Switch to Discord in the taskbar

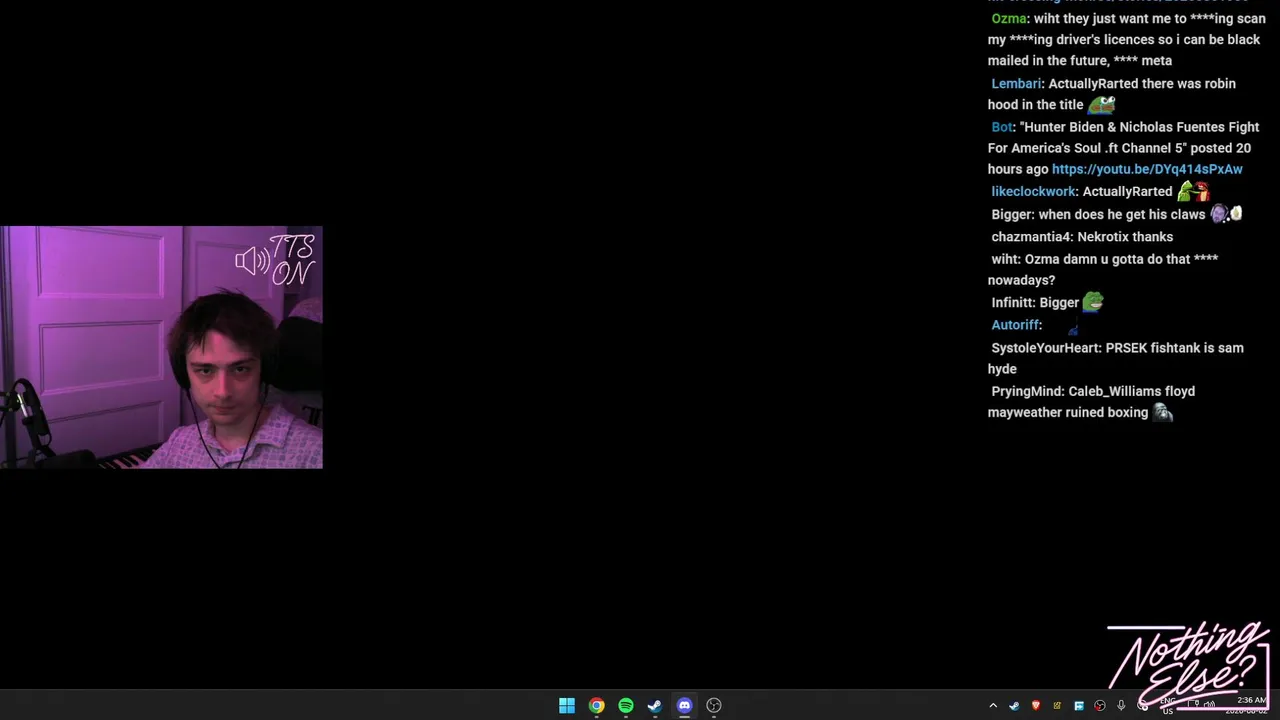click(x=684, y=705)
